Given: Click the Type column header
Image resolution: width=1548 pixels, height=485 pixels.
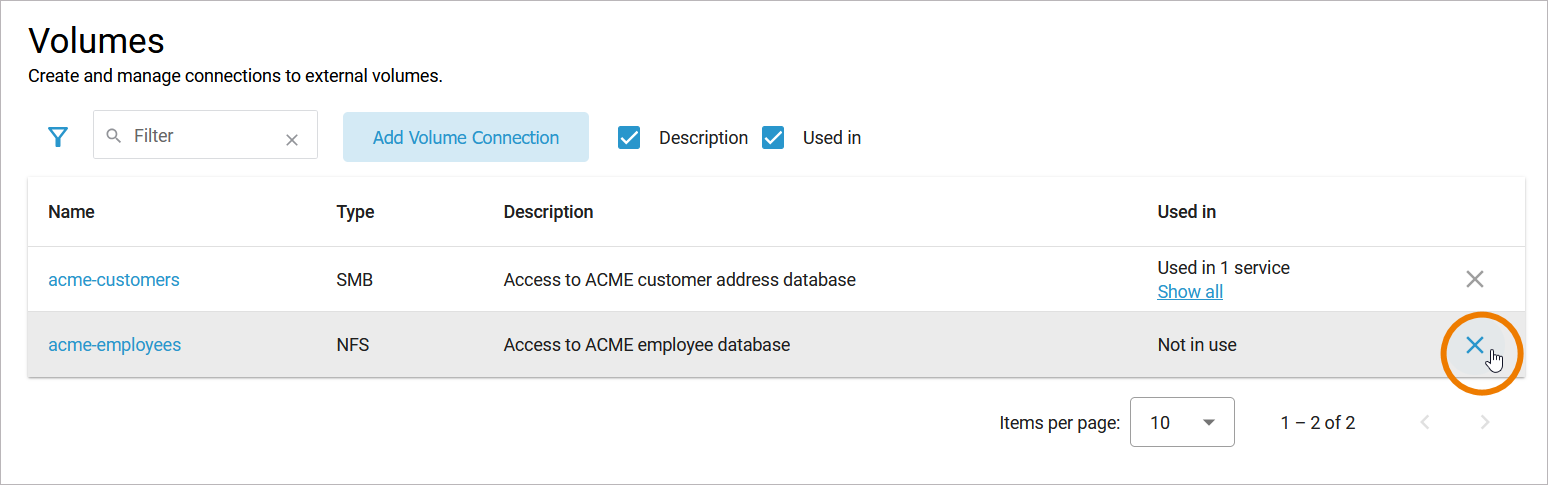Looking at the screenshot, I should tap(355, 212).
